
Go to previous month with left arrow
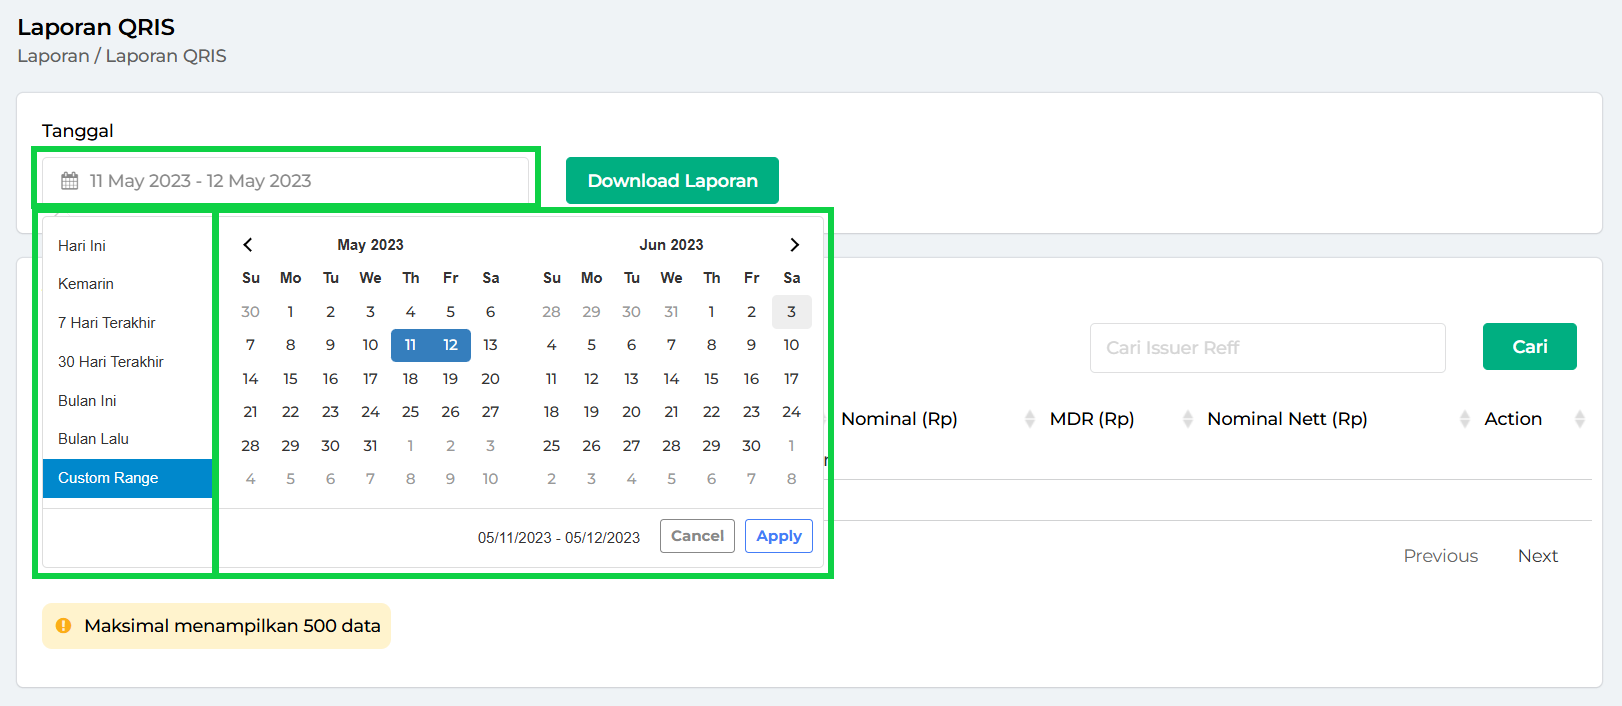[x=248, y=245]
